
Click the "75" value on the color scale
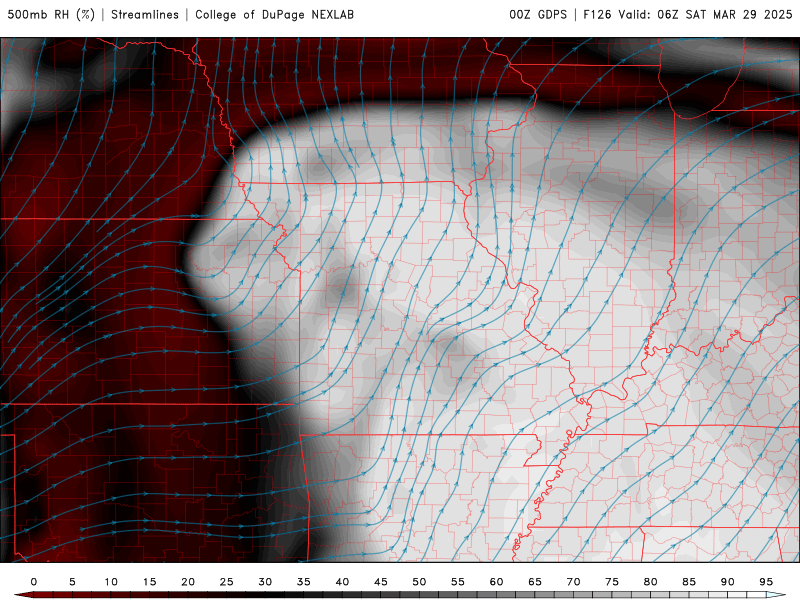(x=612, y=582)
